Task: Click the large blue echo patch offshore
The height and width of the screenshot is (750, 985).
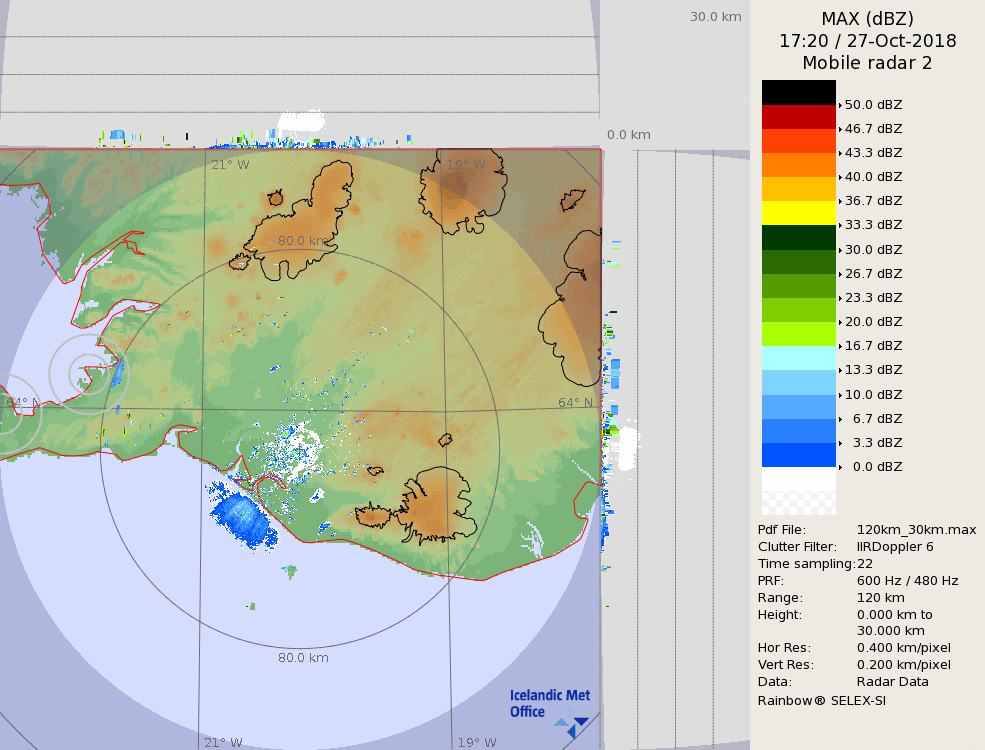Action: [243, 518]
